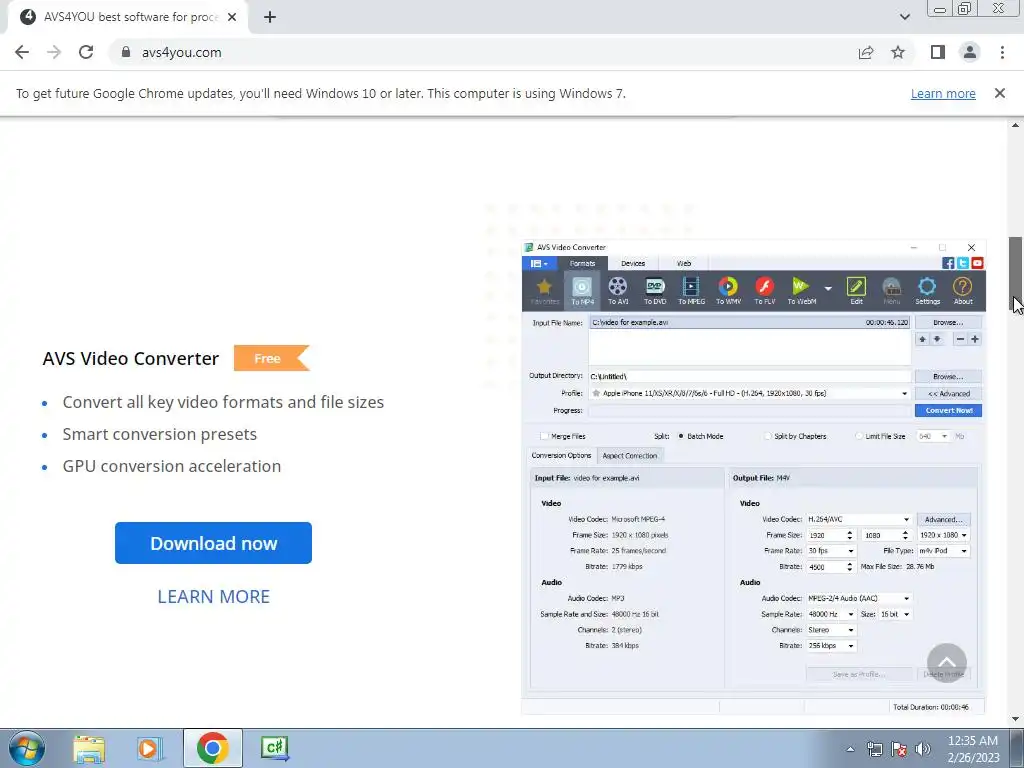The height and width of the screenshot is (768, 1024).
Task: Tick the Merge Files checkbox
Action: 543,436
